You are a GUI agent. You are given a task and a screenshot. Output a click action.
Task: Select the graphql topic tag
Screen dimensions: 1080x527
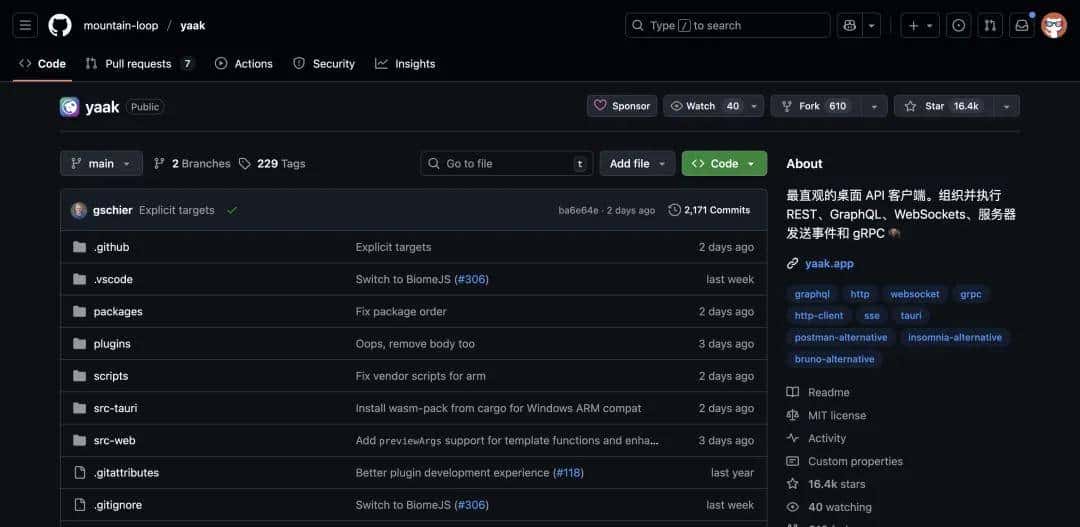tap(812, 294)
